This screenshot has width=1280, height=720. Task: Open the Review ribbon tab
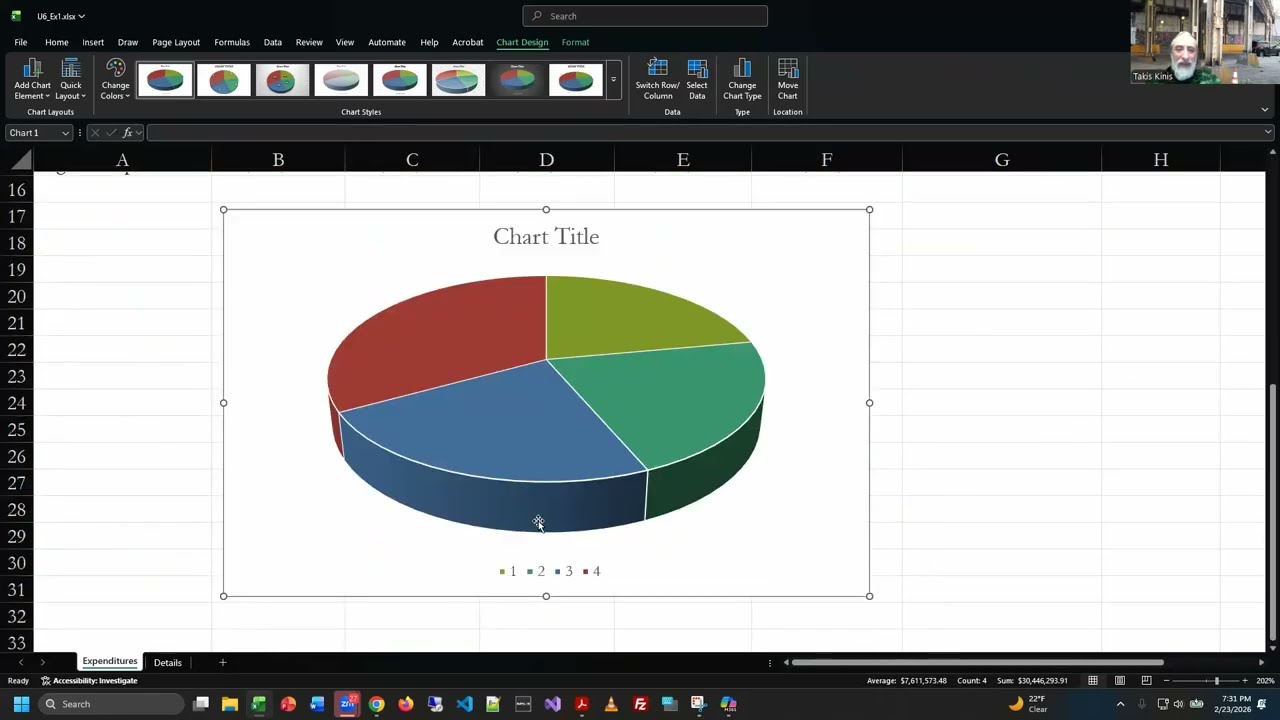309,42
